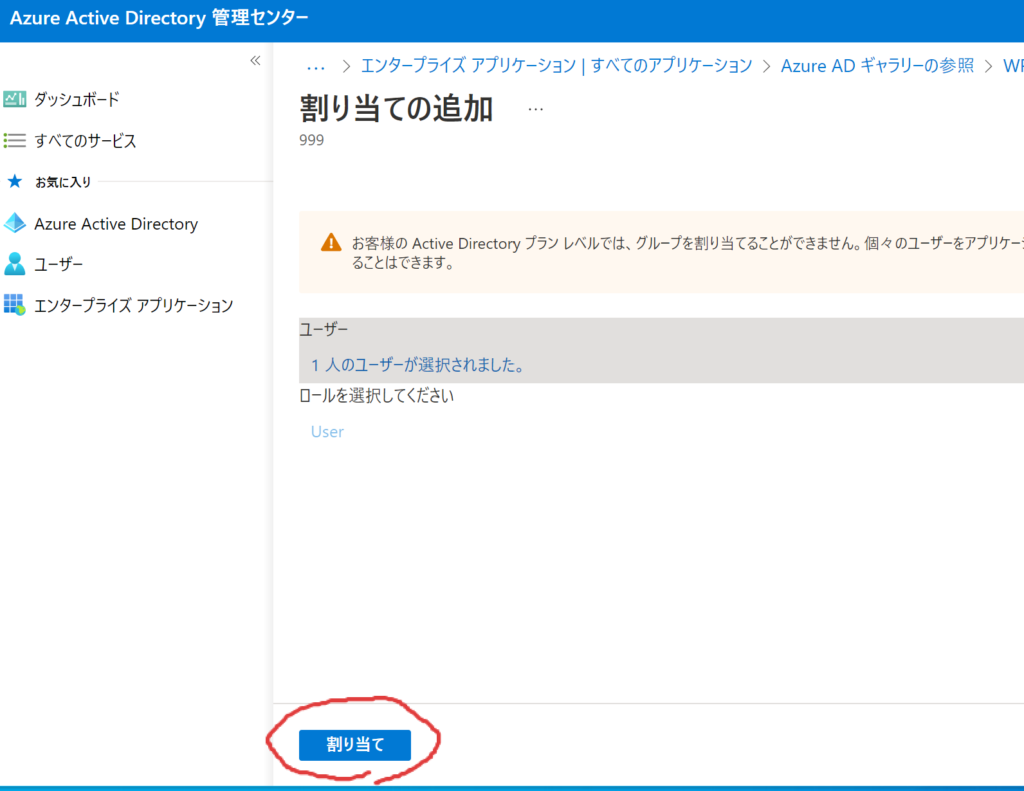Click the ロールを選択してください text

376,396
